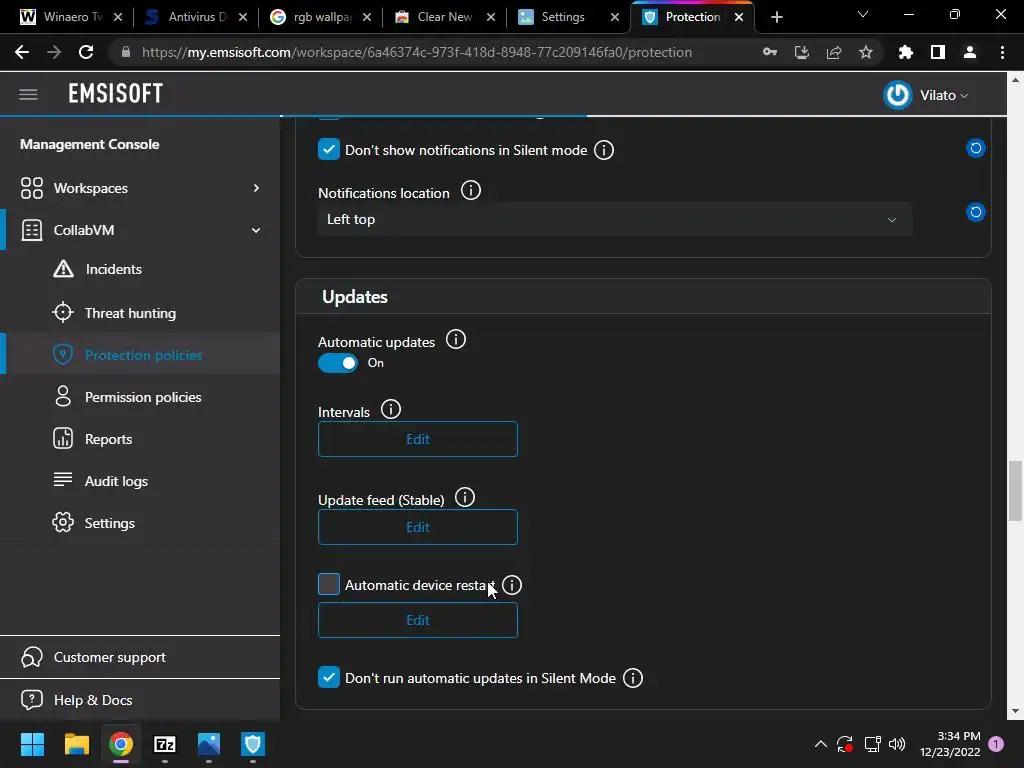
Task: Enable Automatic device restart checkbox
Action: click(x=328, y=584)
